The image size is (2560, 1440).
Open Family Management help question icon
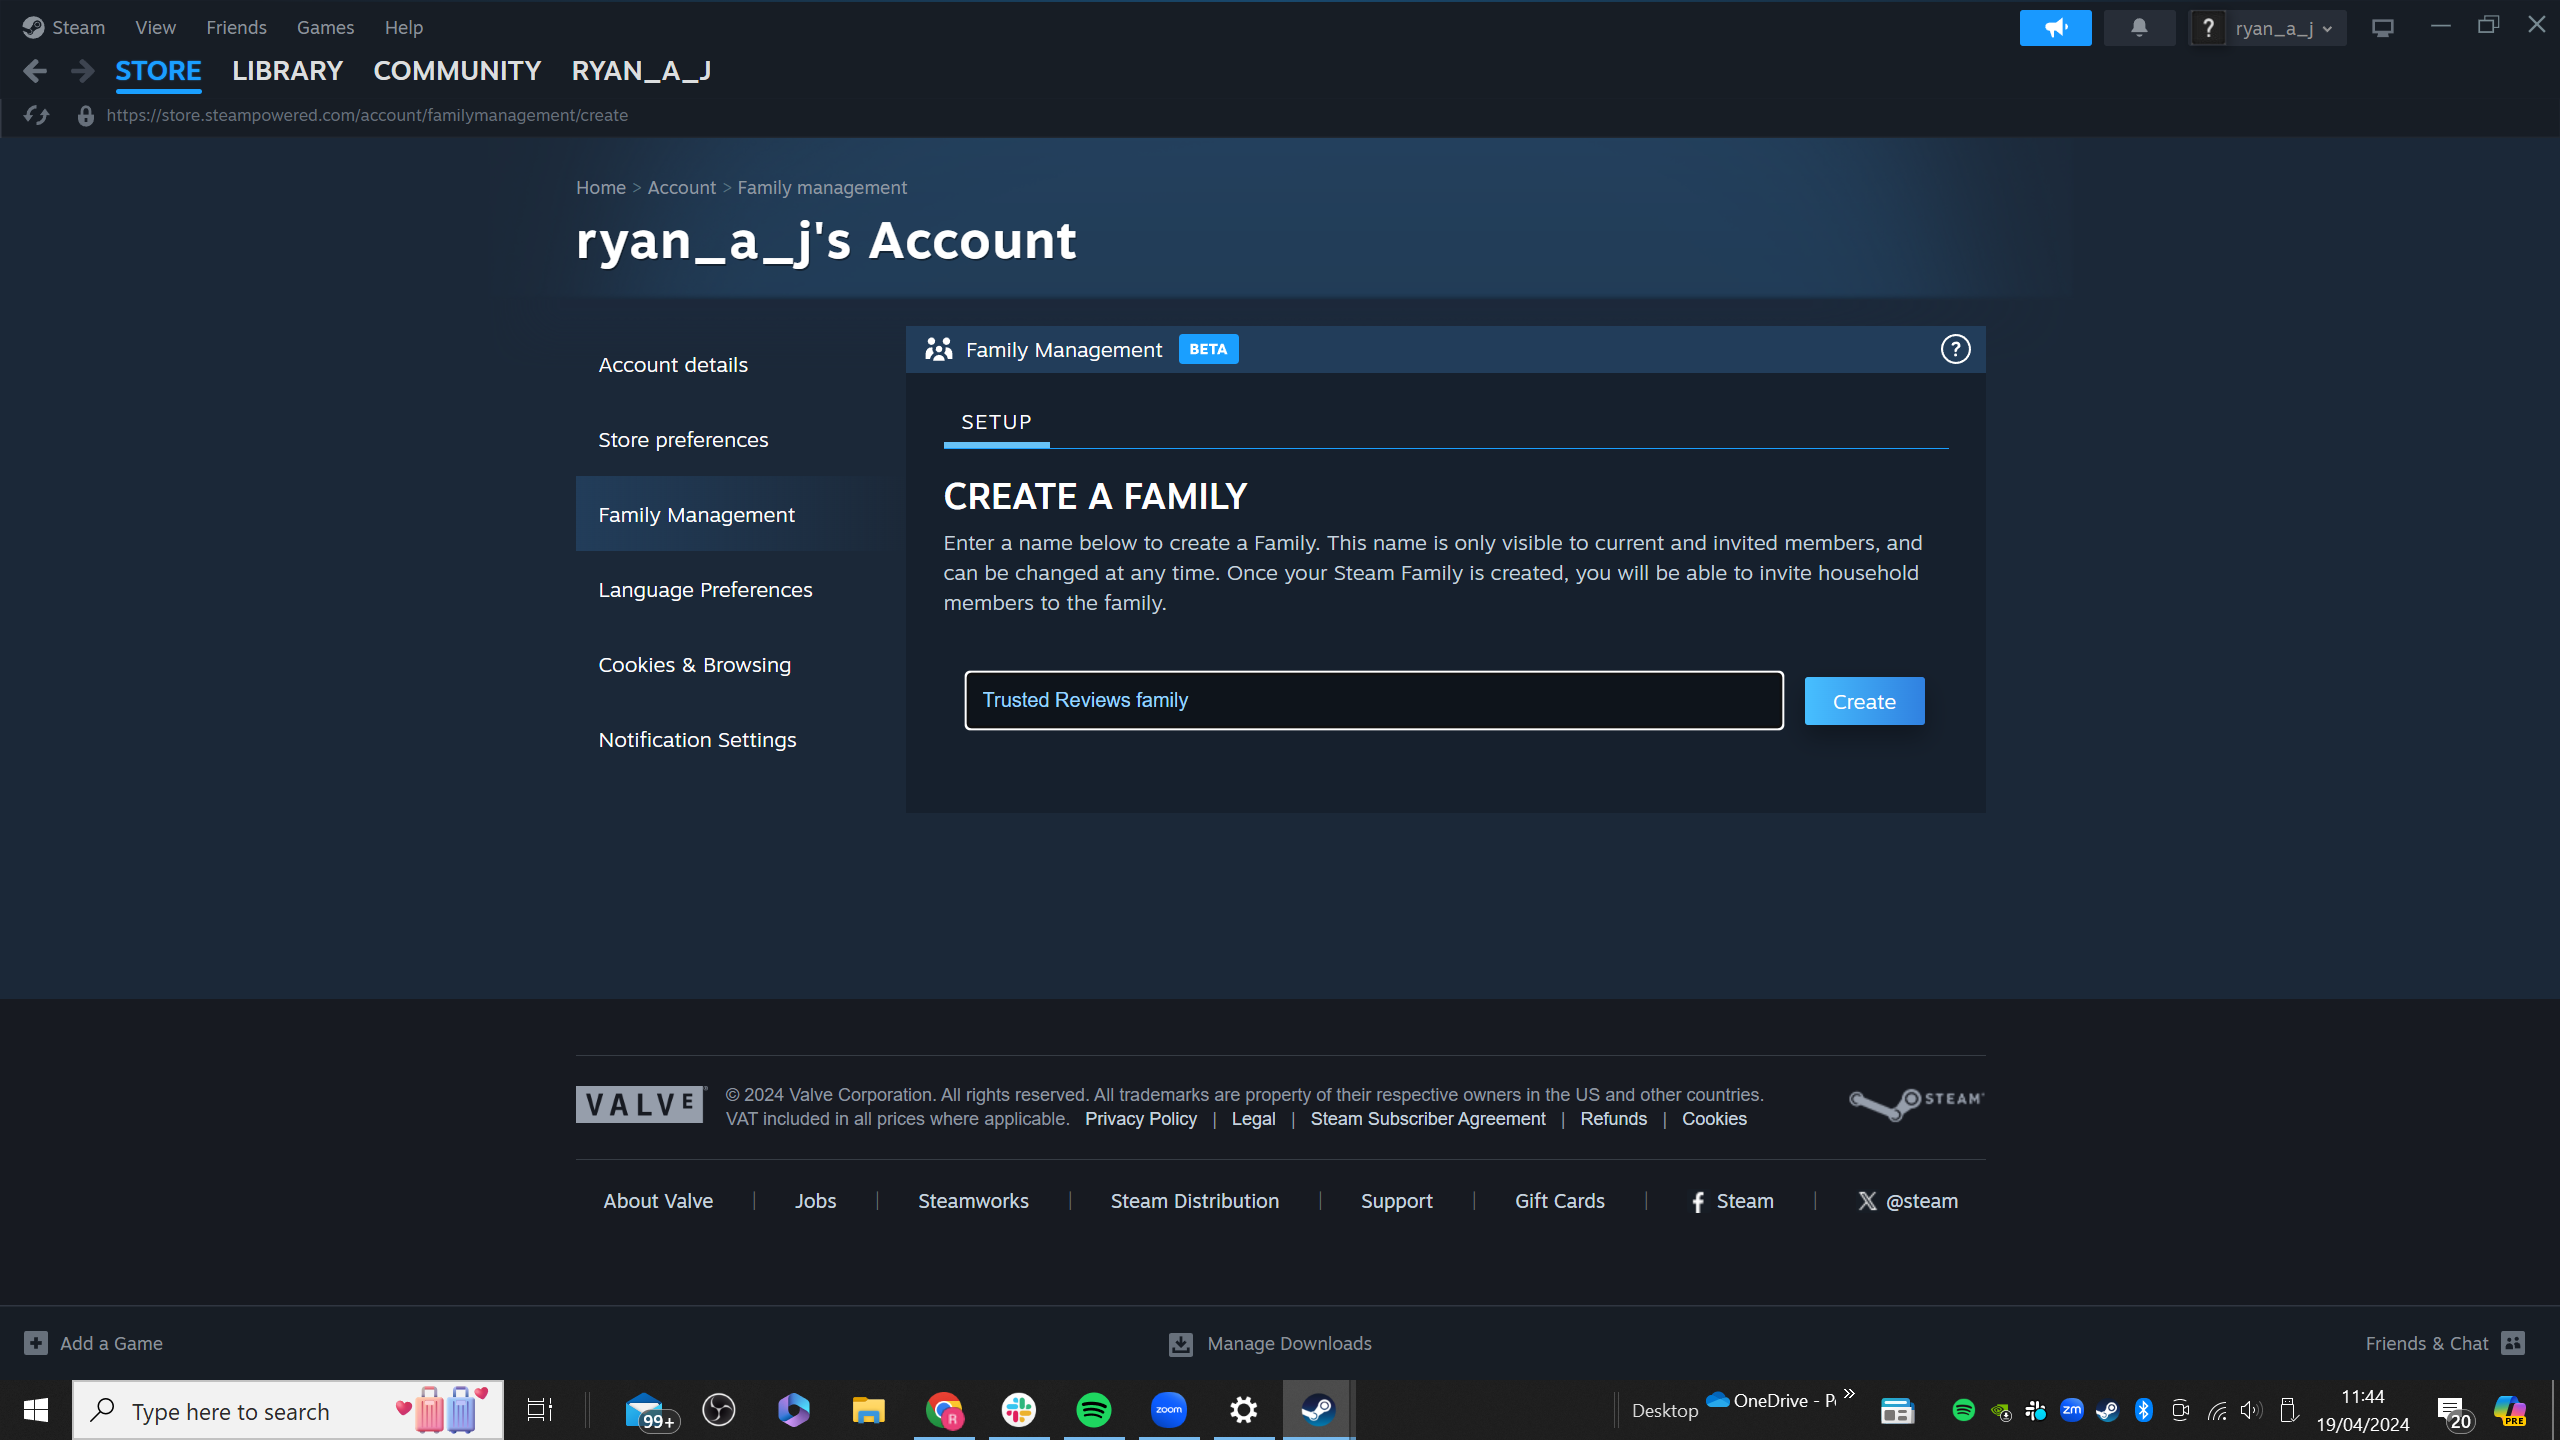(1955, 349)
